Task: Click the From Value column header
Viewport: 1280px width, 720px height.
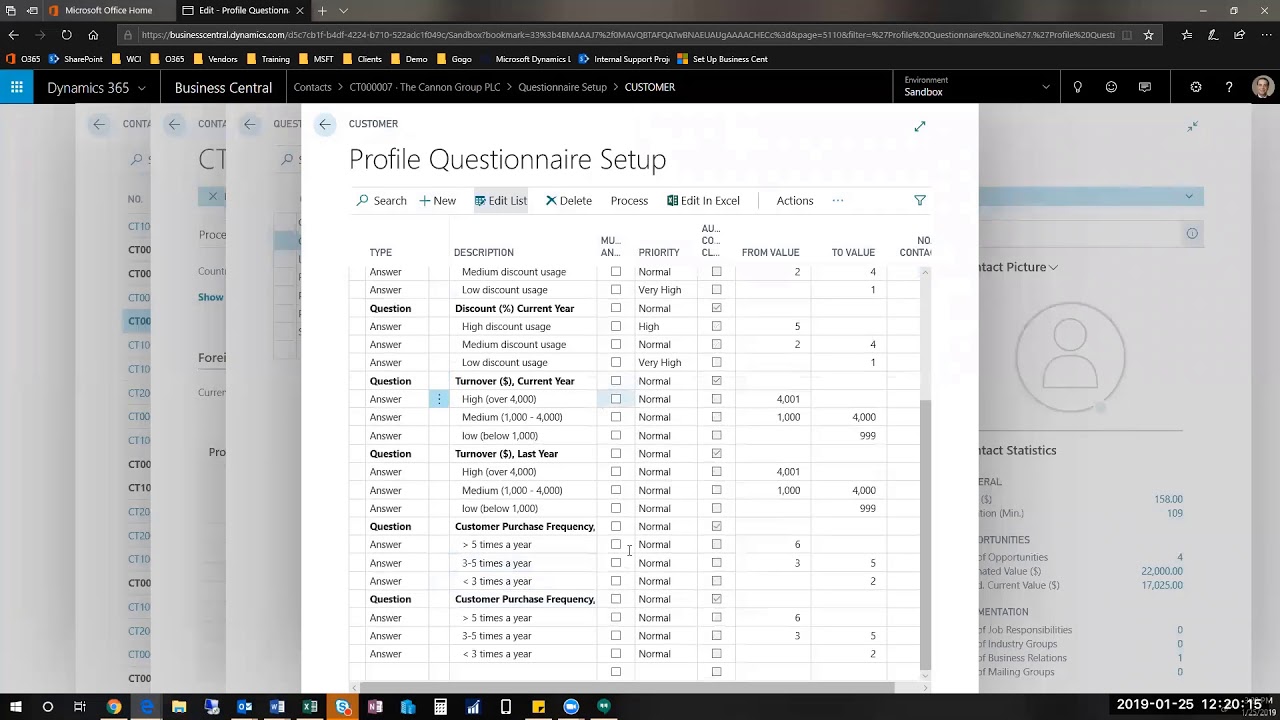Action: click(770, 253)
